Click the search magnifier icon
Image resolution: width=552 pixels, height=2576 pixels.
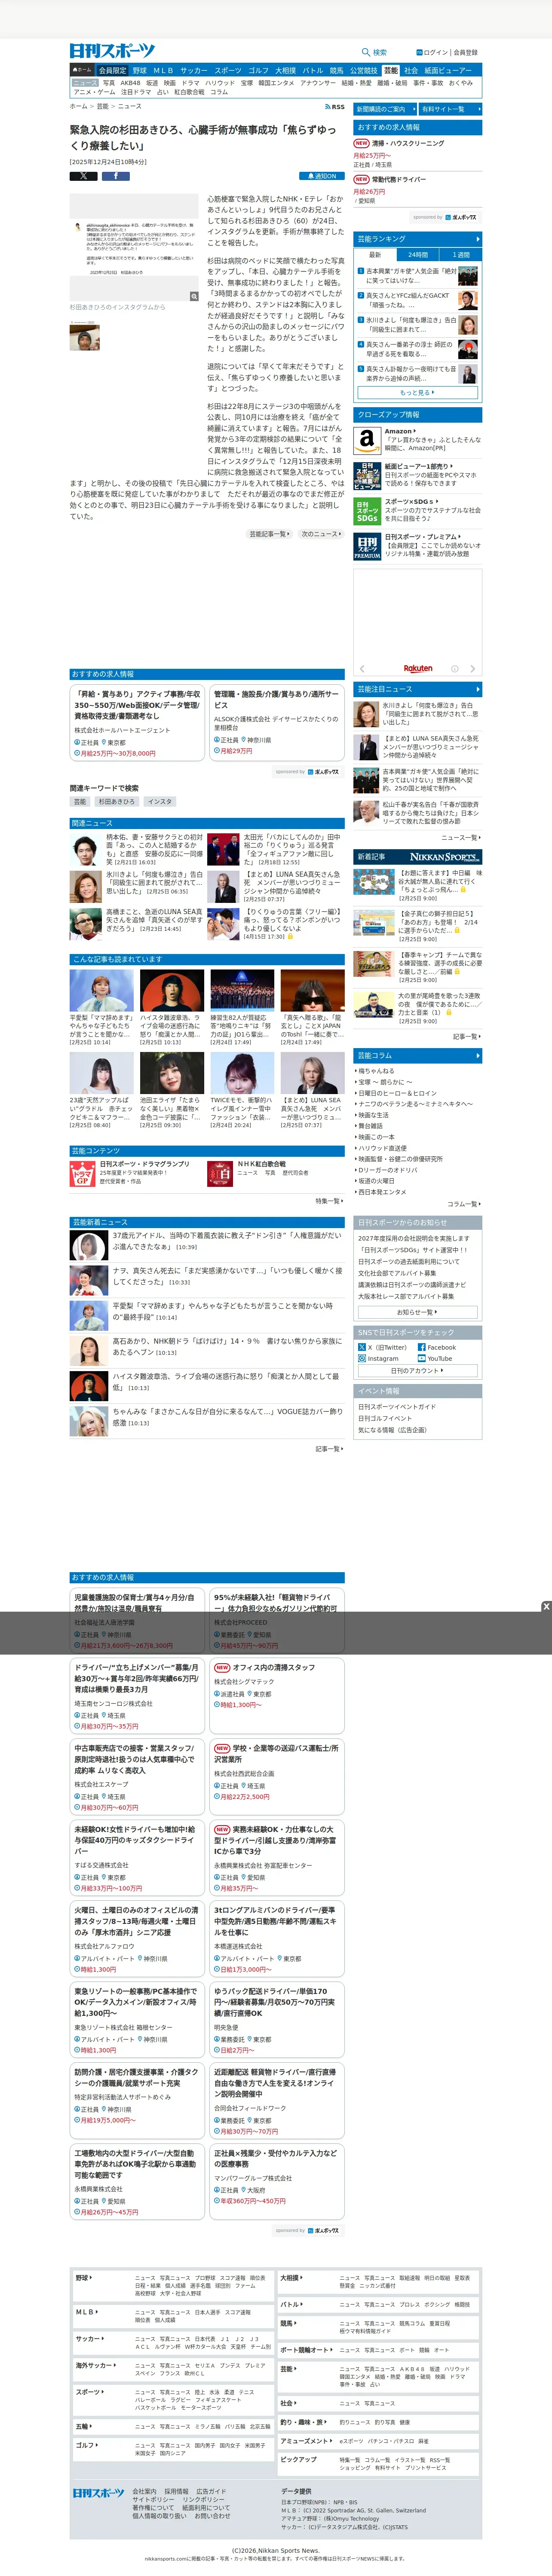(x=365, y=52)
